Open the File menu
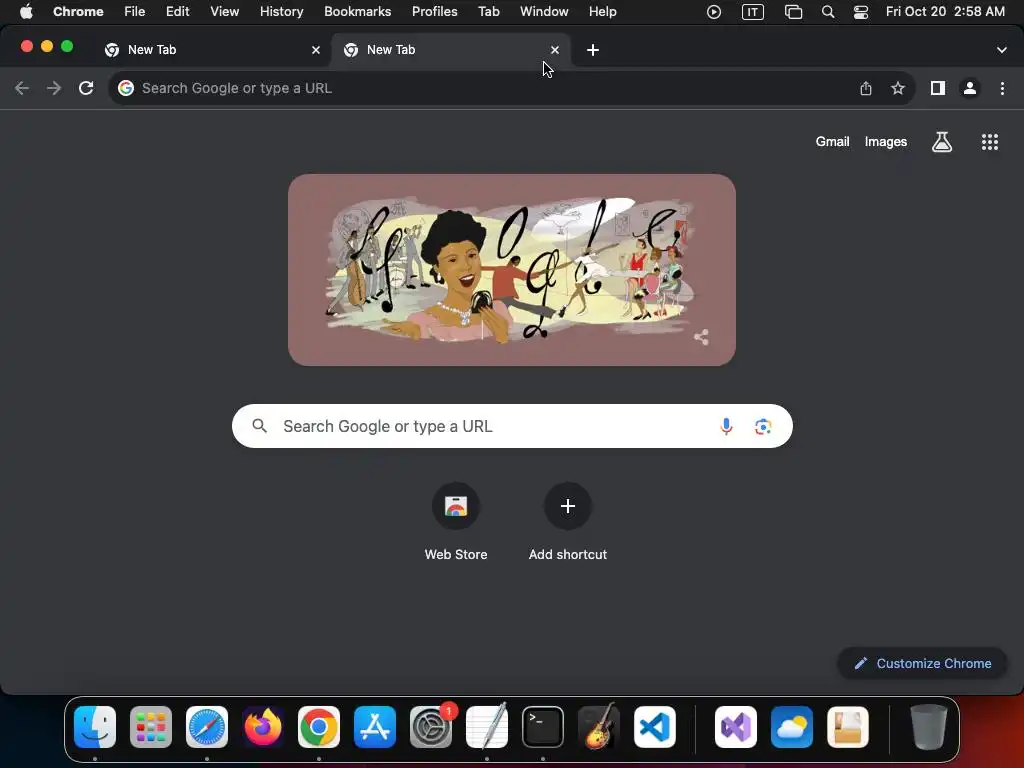1024x768 pixels. [135, 12]
